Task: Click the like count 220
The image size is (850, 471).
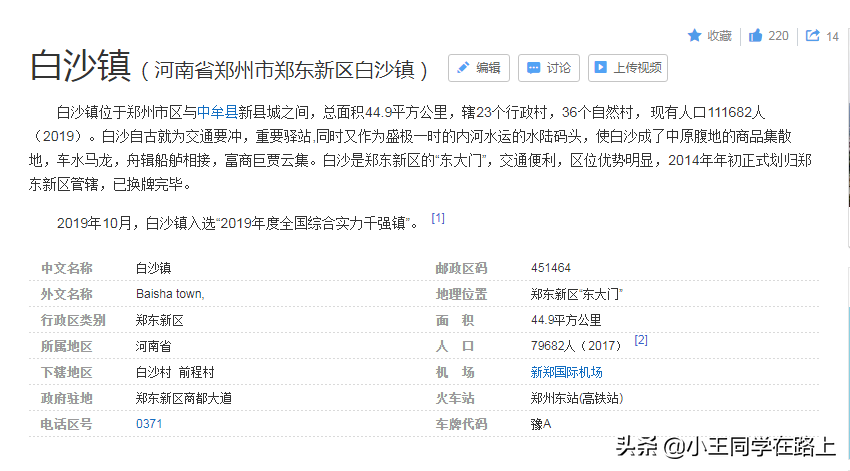Action: pyautogui.click(x=778, y=36)
